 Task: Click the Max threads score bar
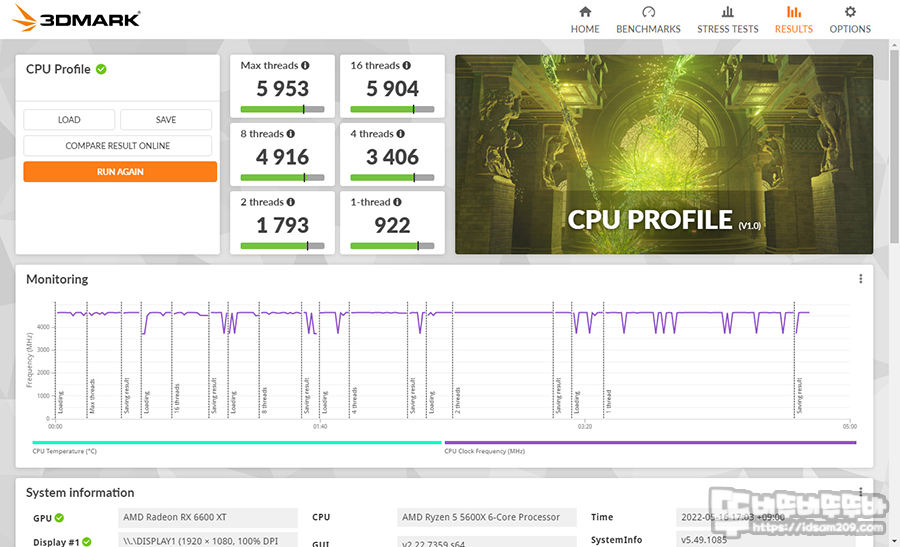click(x=282, y=109)
